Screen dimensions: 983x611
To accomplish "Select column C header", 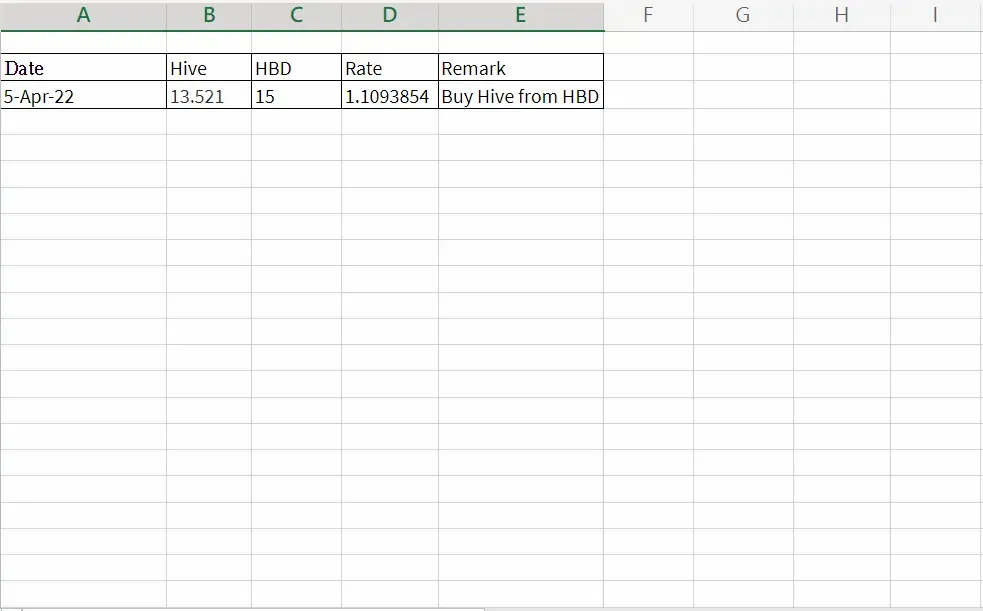I will [x=297, y=15].
